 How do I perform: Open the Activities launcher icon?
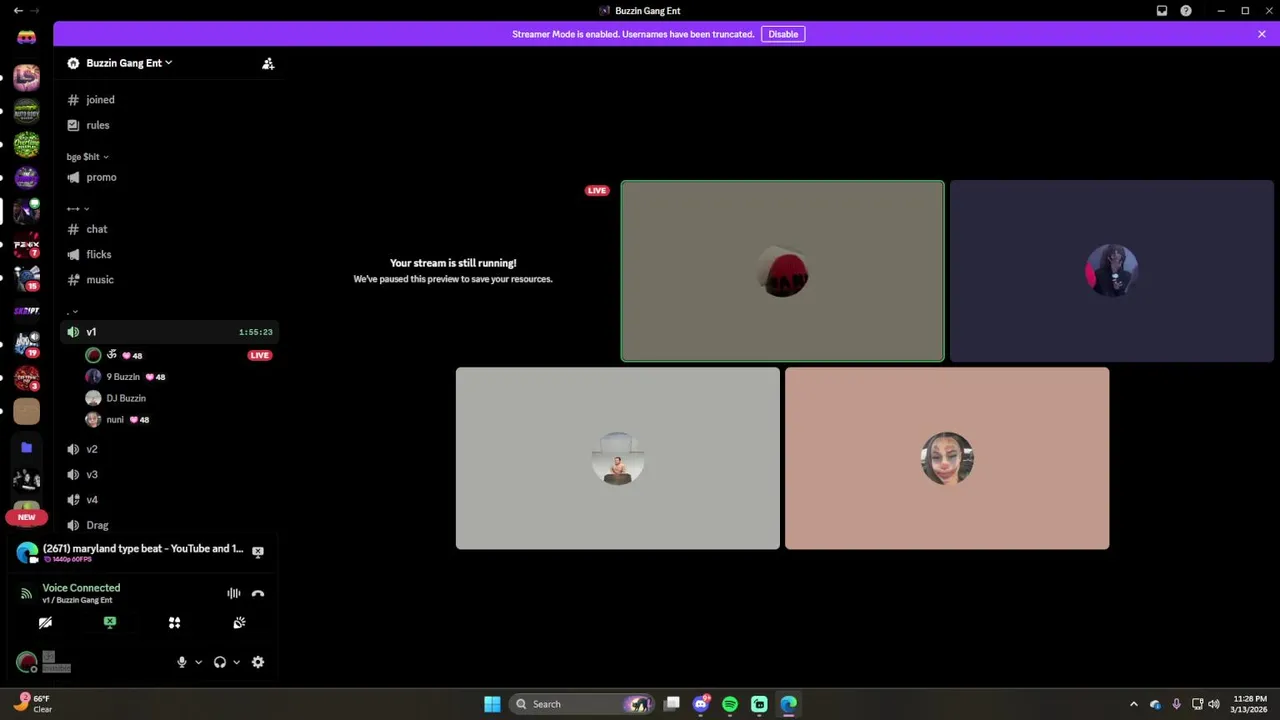pos(174,622)
